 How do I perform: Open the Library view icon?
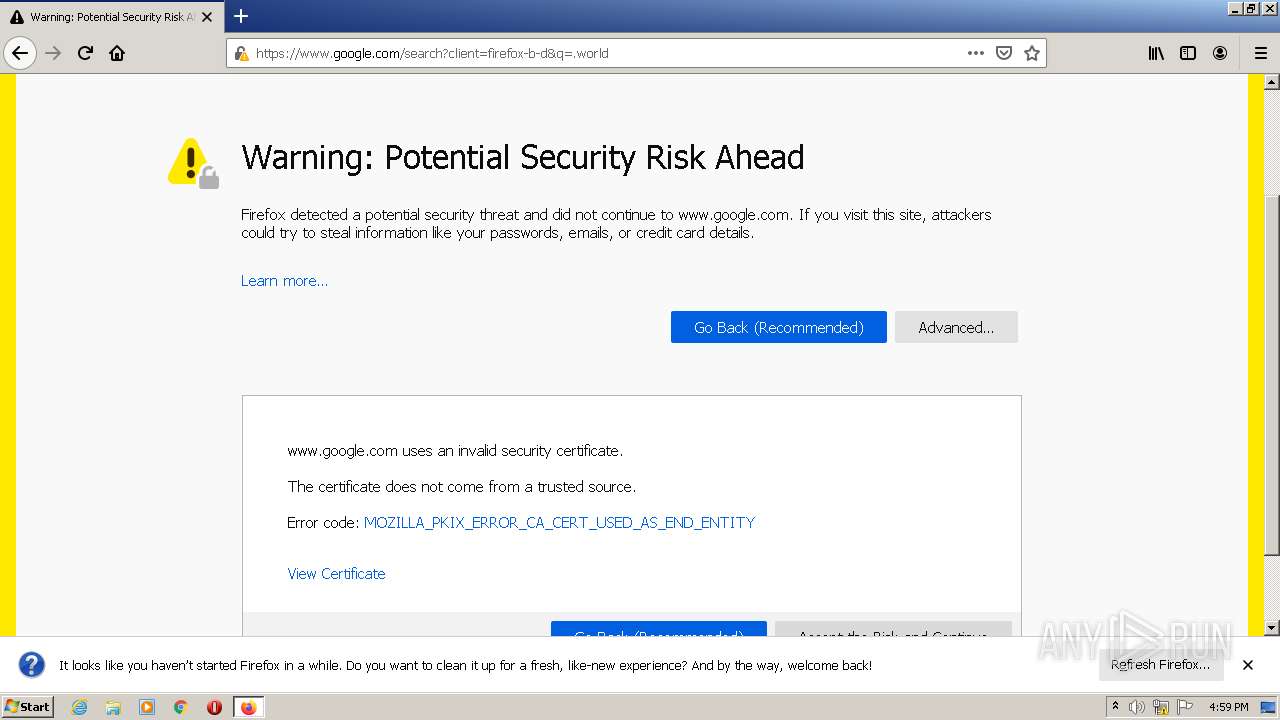pyautogui.click(x=1156, y=53)
